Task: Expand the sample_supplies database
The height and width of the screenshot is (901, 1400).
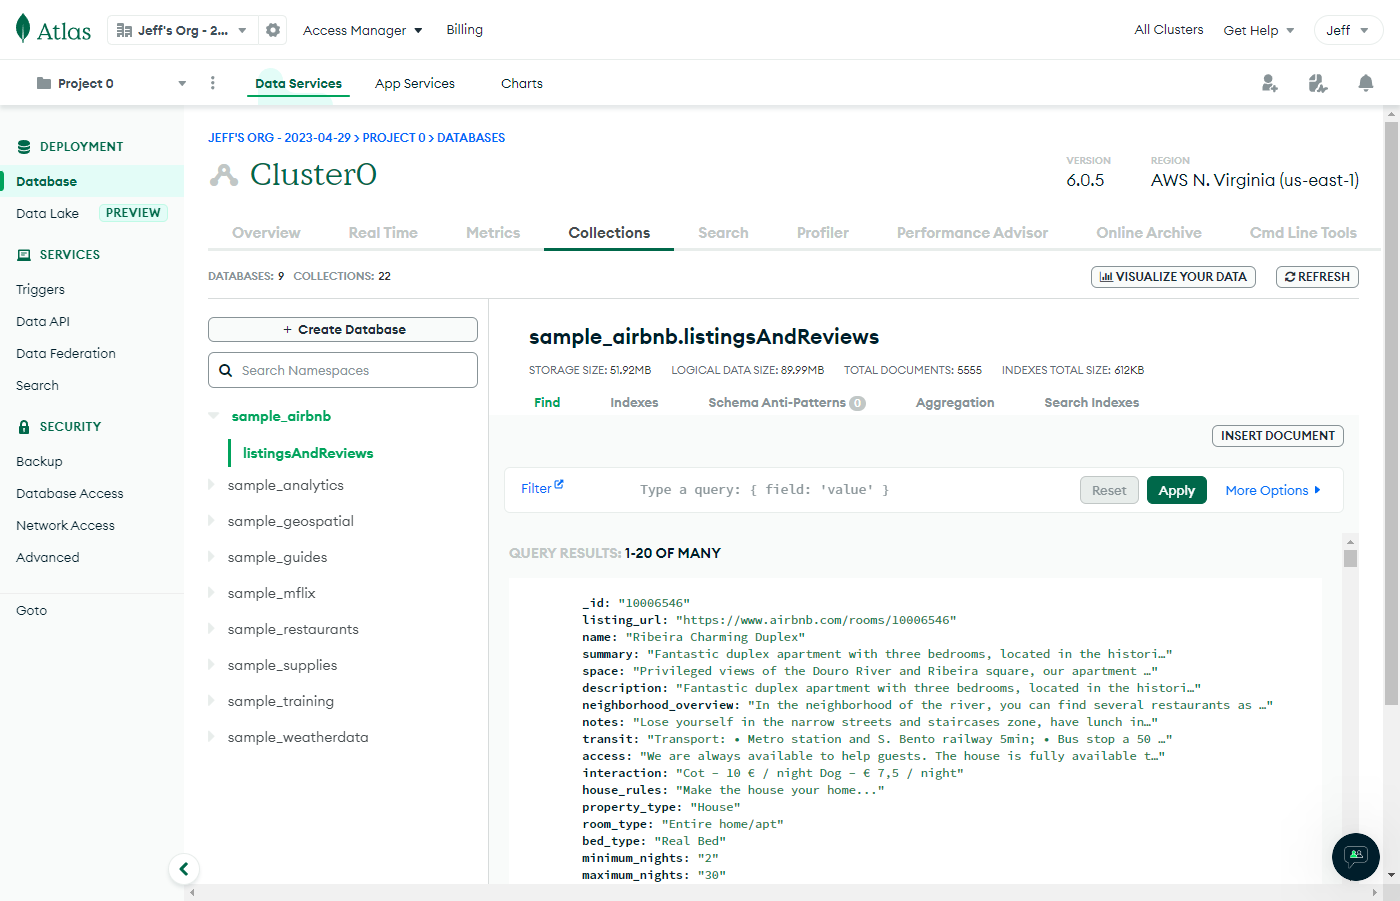Action: tap(211, 665)
